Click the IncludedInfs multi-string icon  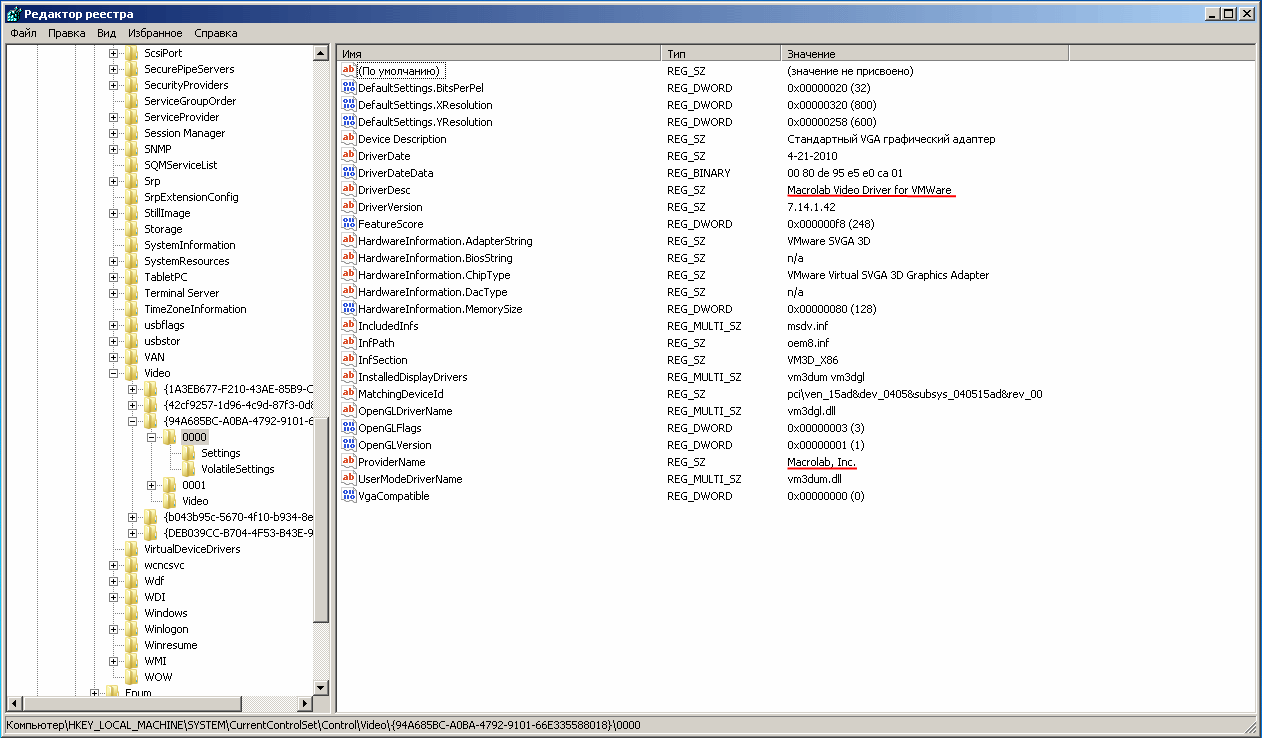pos(349,326)
